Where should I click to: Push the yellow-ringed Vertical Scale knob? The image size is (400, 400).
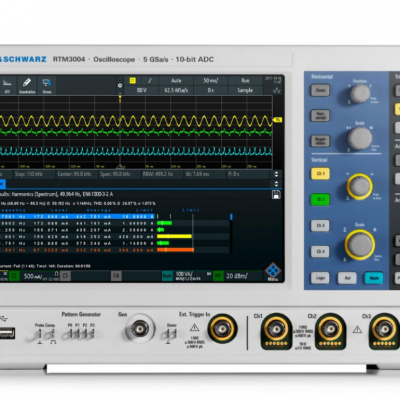tap(360, 244)
